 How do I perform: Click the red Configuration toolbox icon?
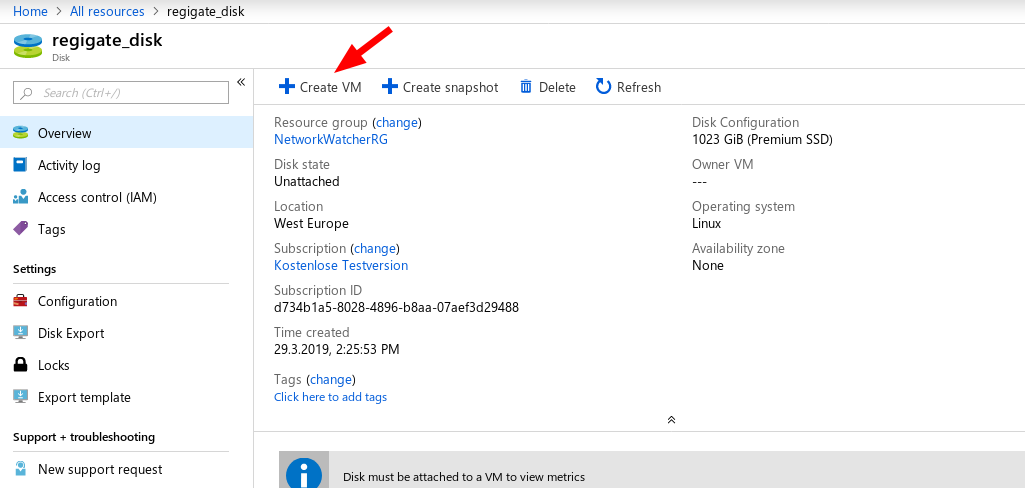pyautogui.click(x=20, y=301)
